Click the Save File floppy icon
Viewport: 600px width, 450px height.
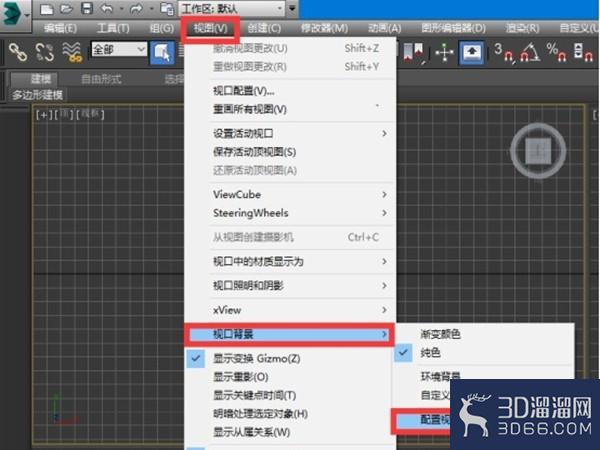[x=87, y=8]
